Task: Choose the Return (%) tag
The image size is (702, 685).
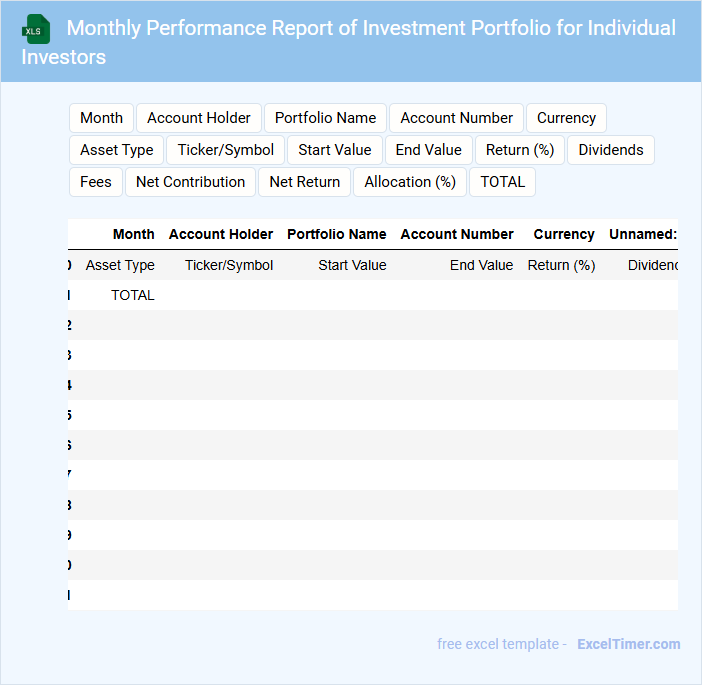Action: [520, 150]
